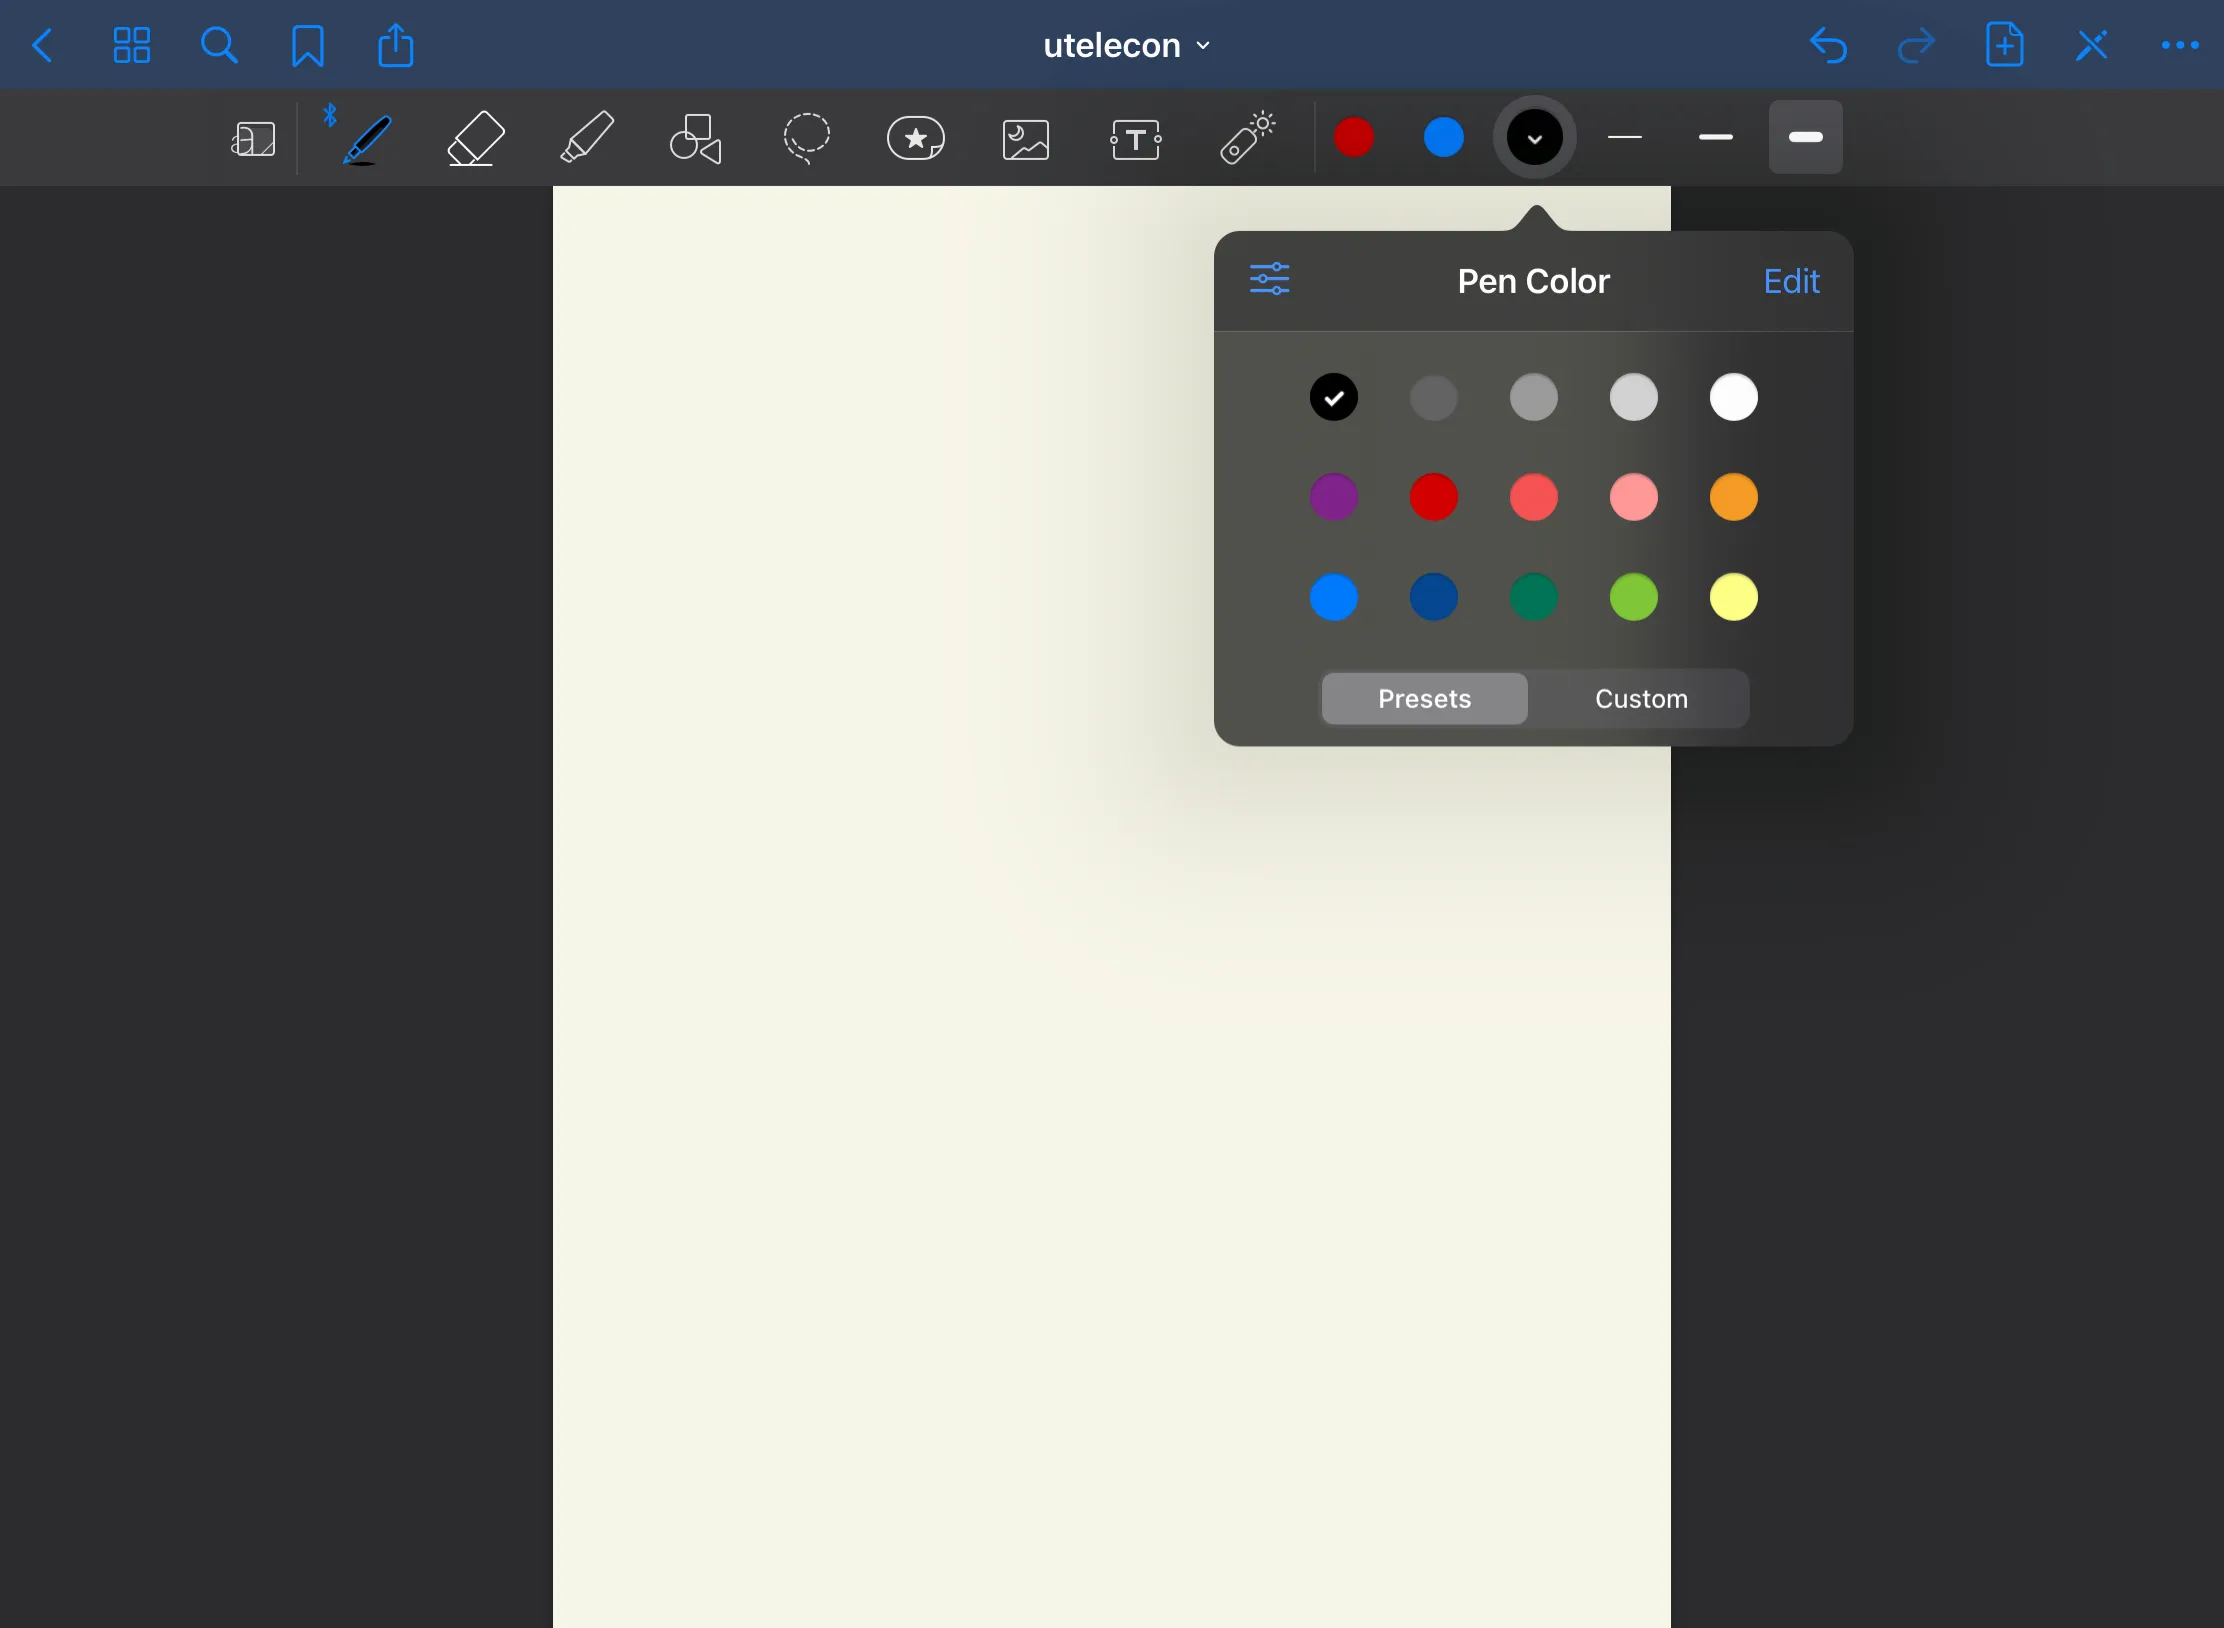Open pen color slider settings icon
This screenshot has height=1628, width=2224.
pos(1269,279)
